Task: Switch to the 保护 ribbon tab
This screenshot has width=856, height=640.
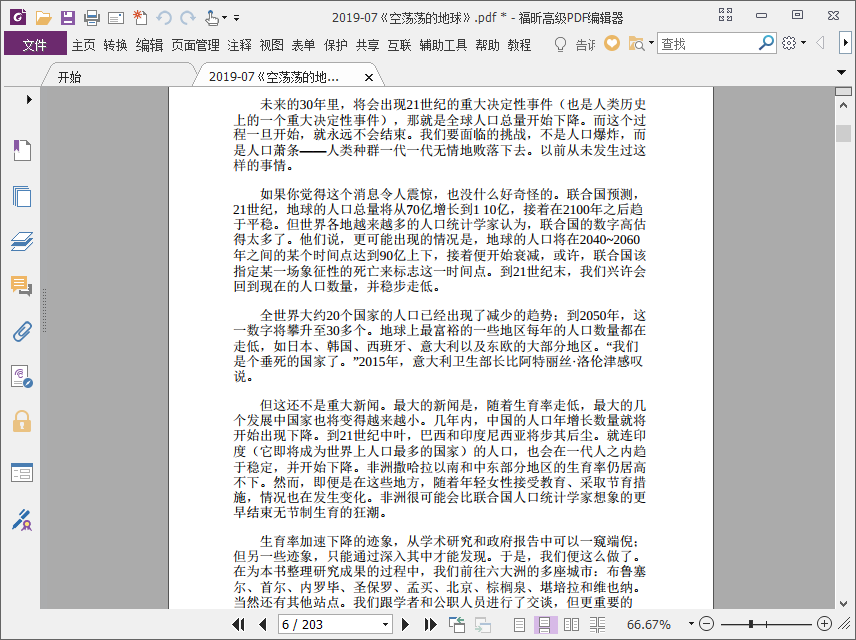Action: (335, 45)
